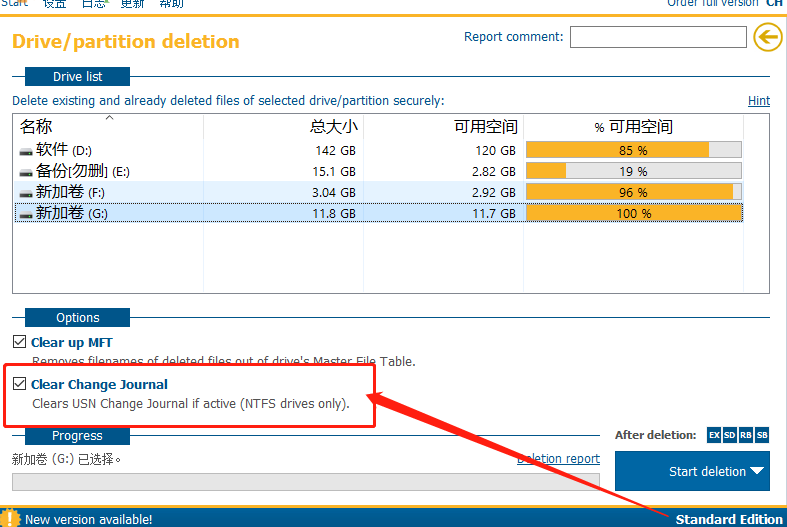
Task: Sort drives by 总大小 column header
Action: [333, 127]
